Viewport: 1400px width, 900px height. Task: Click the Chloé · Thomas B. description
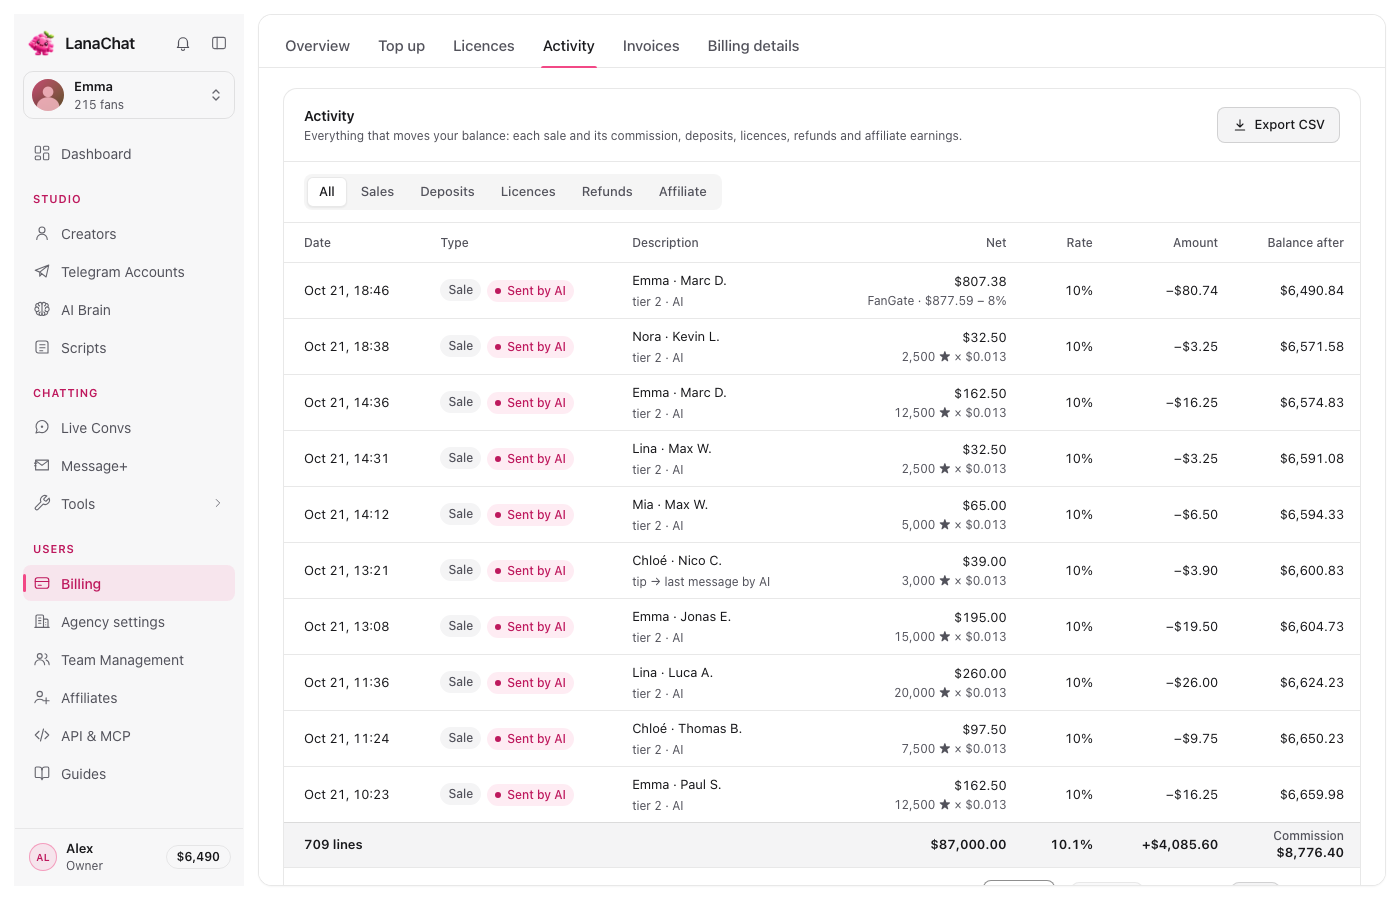(687, 729)
